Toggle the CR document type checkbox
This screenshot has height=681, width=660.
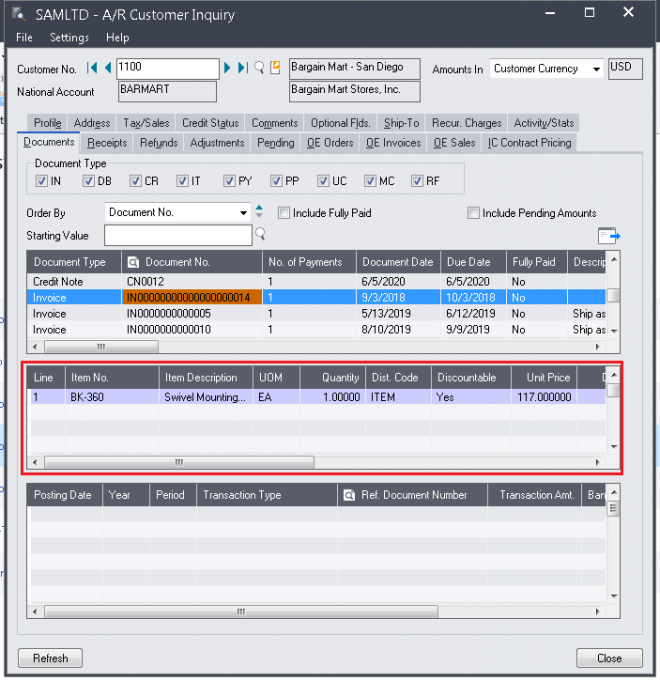click(x=137, y=181)
